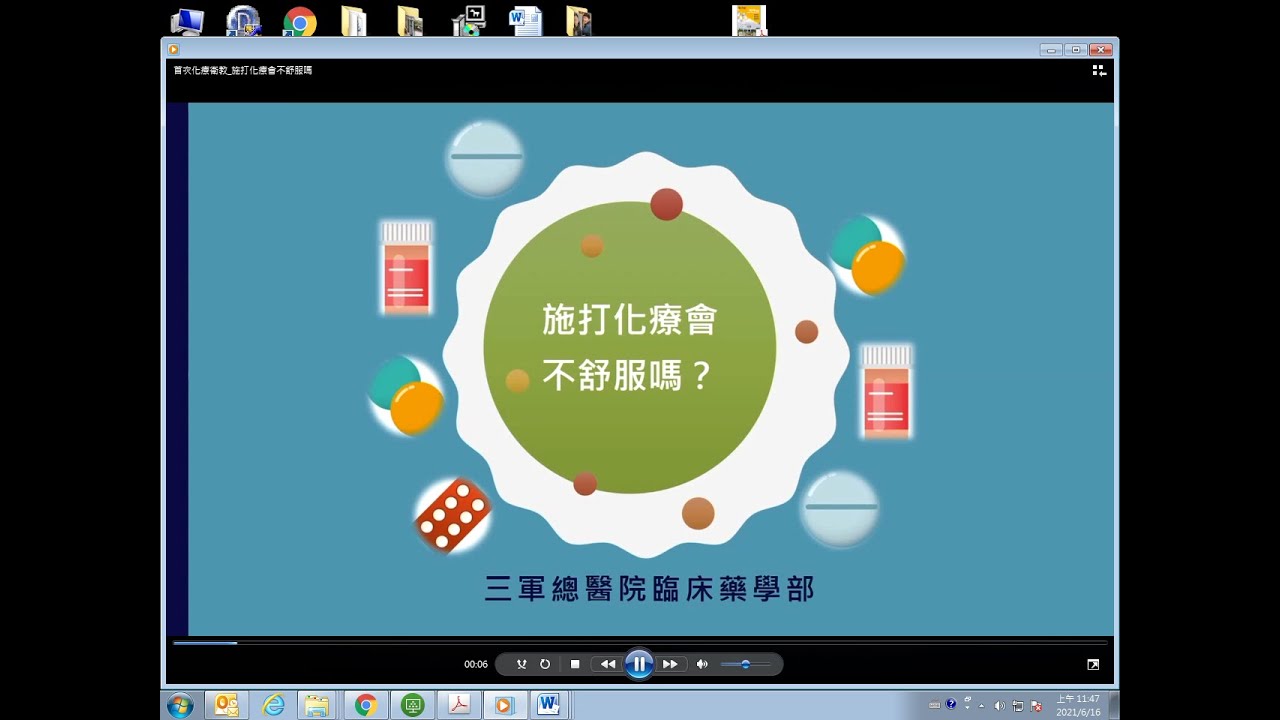Adjust the volume slider

coord(745,664)
